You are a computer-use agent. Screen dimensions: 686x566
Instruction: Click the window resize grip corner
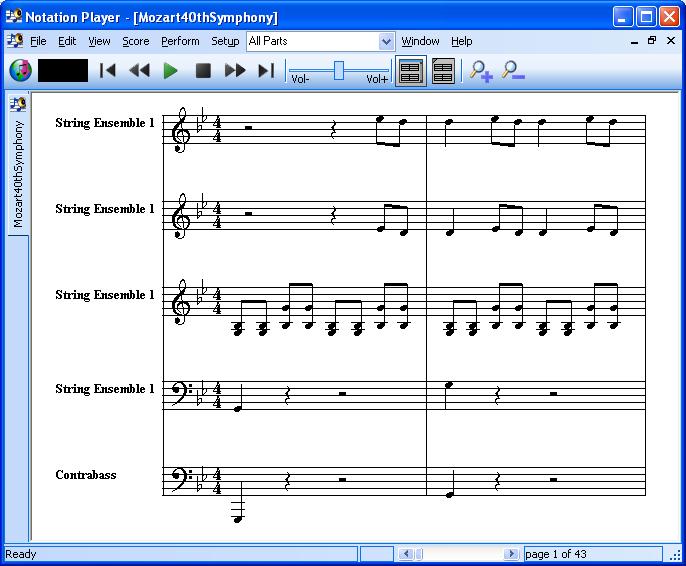pyautogui.click(x=676, y=555)
